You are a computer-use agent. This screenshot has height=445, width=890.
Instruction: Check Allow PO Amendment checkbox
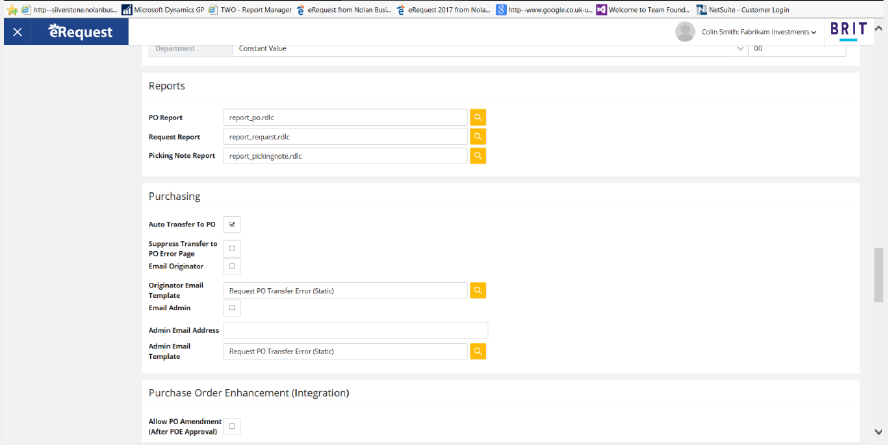[x=232, y=426]
